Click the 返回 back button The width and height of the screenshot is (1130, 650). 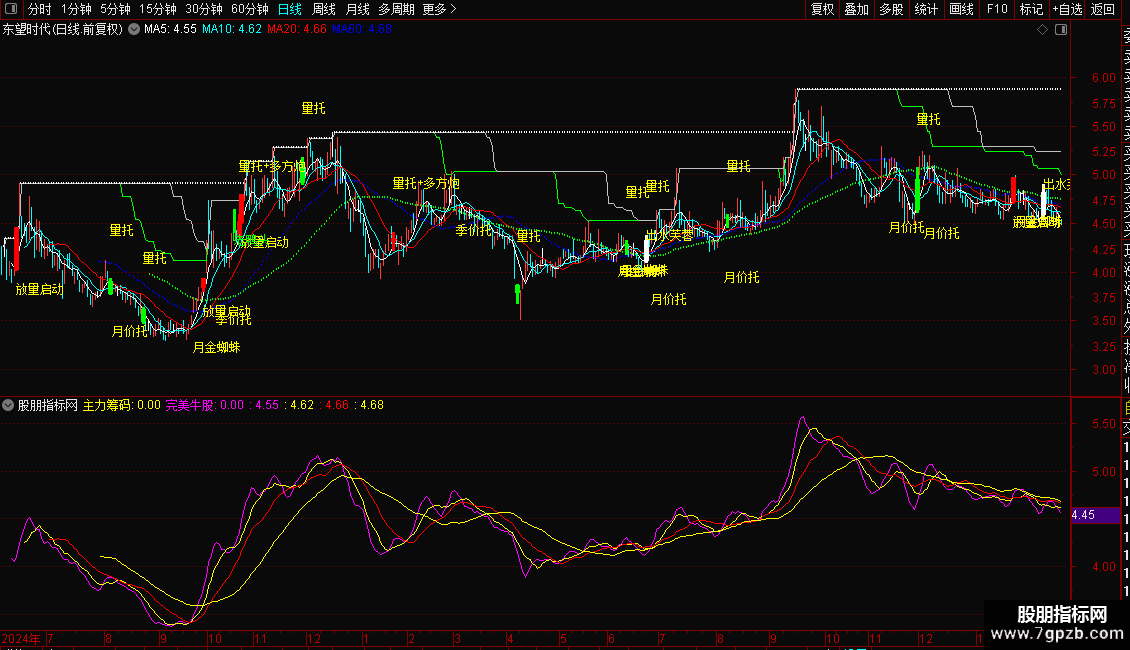tap(1103, 9)
